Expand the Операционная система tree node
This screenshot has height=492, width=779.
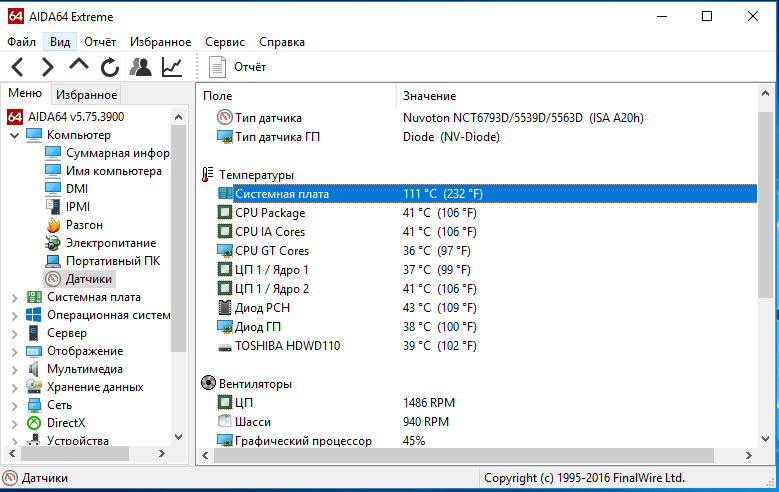coord(14,316)
